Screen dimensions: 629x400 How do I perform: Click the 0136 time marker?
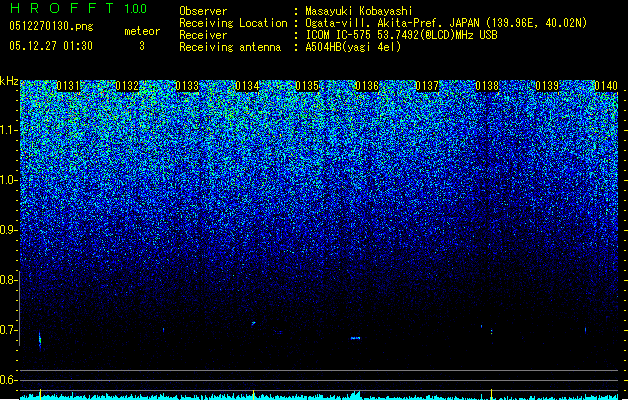coord(367,86)
